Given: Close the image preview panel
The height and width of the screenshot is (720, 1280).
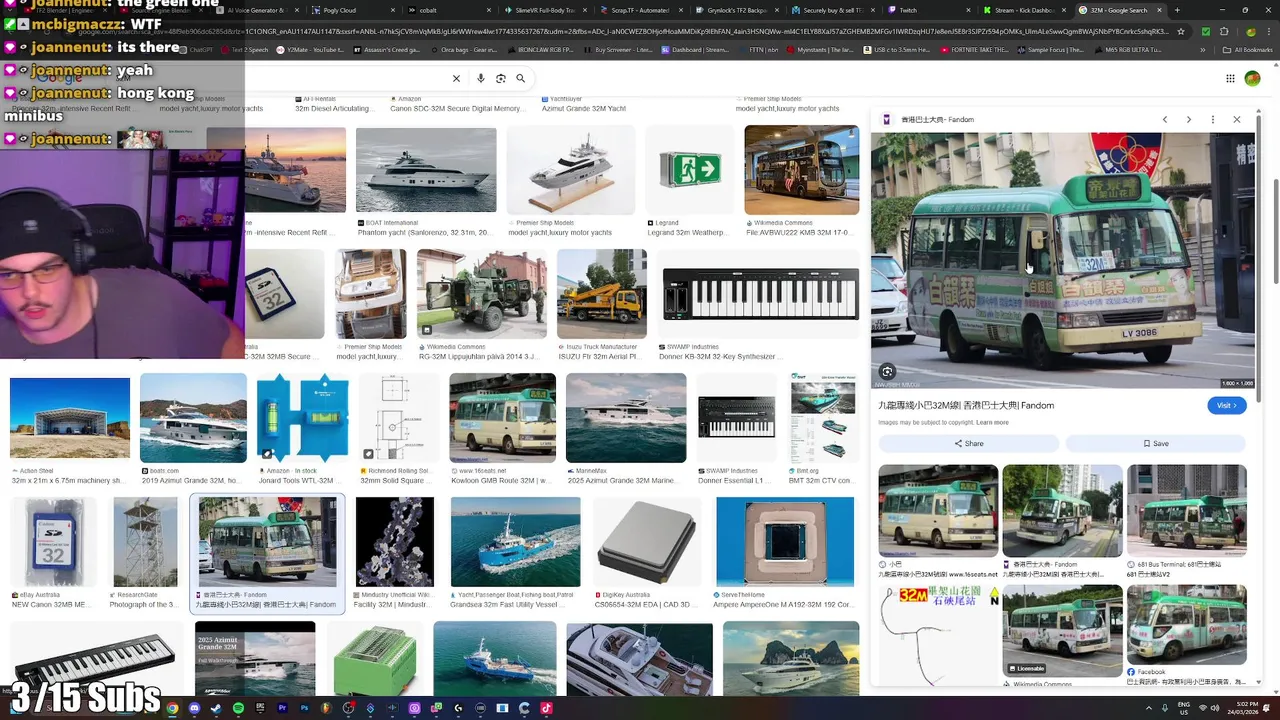Looking at the screenshot, I should (x=1237, y=120).
